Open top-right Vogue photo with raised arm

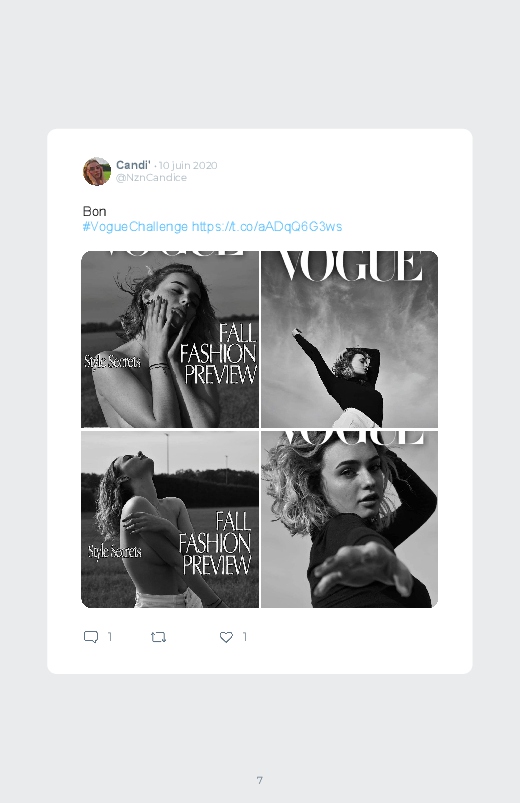[x=349, y=339]
